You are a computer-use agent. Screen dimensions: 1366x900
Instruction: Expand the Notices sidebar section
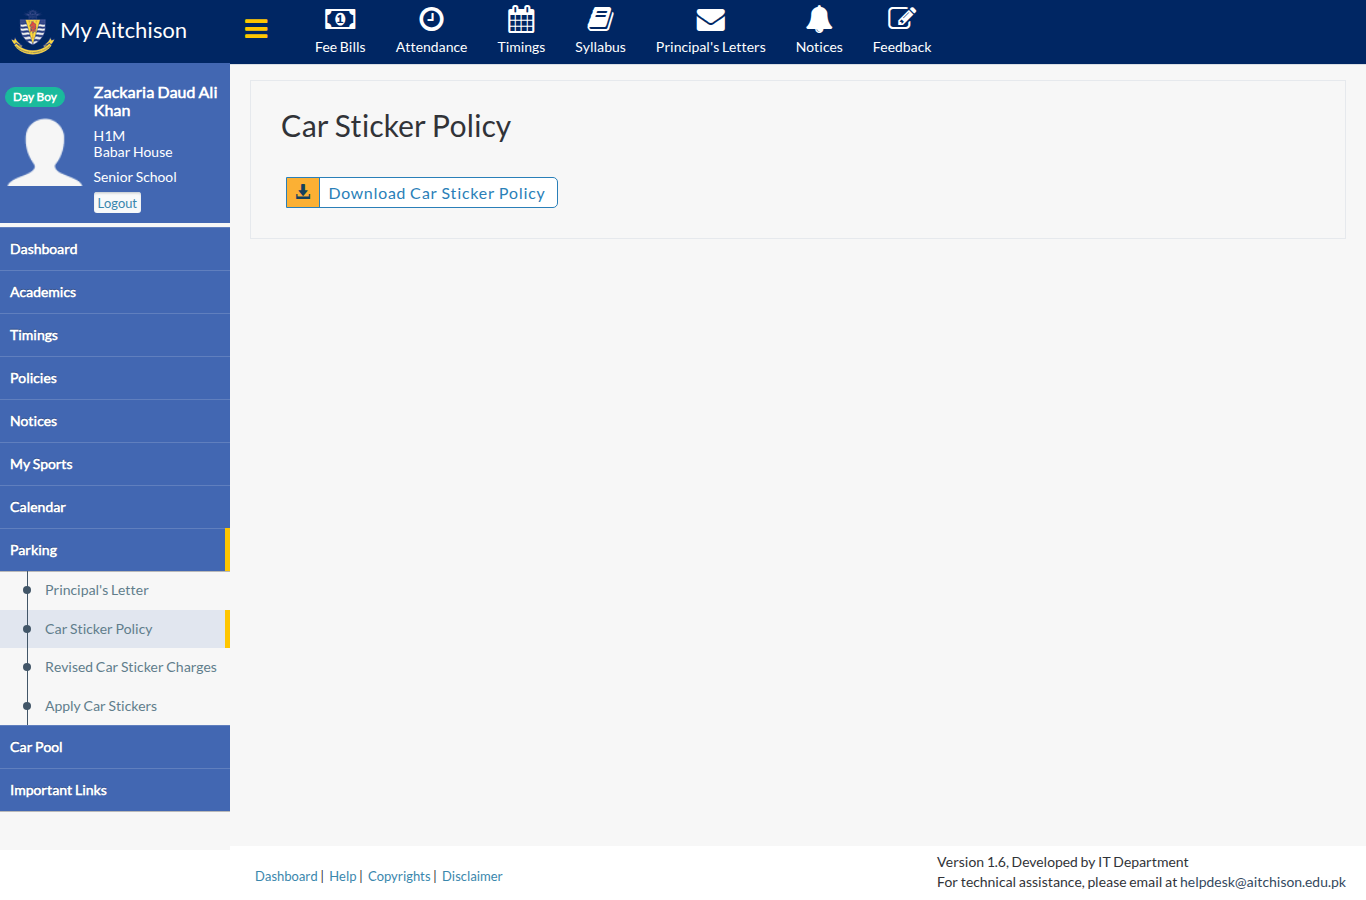tap(115, 421)
